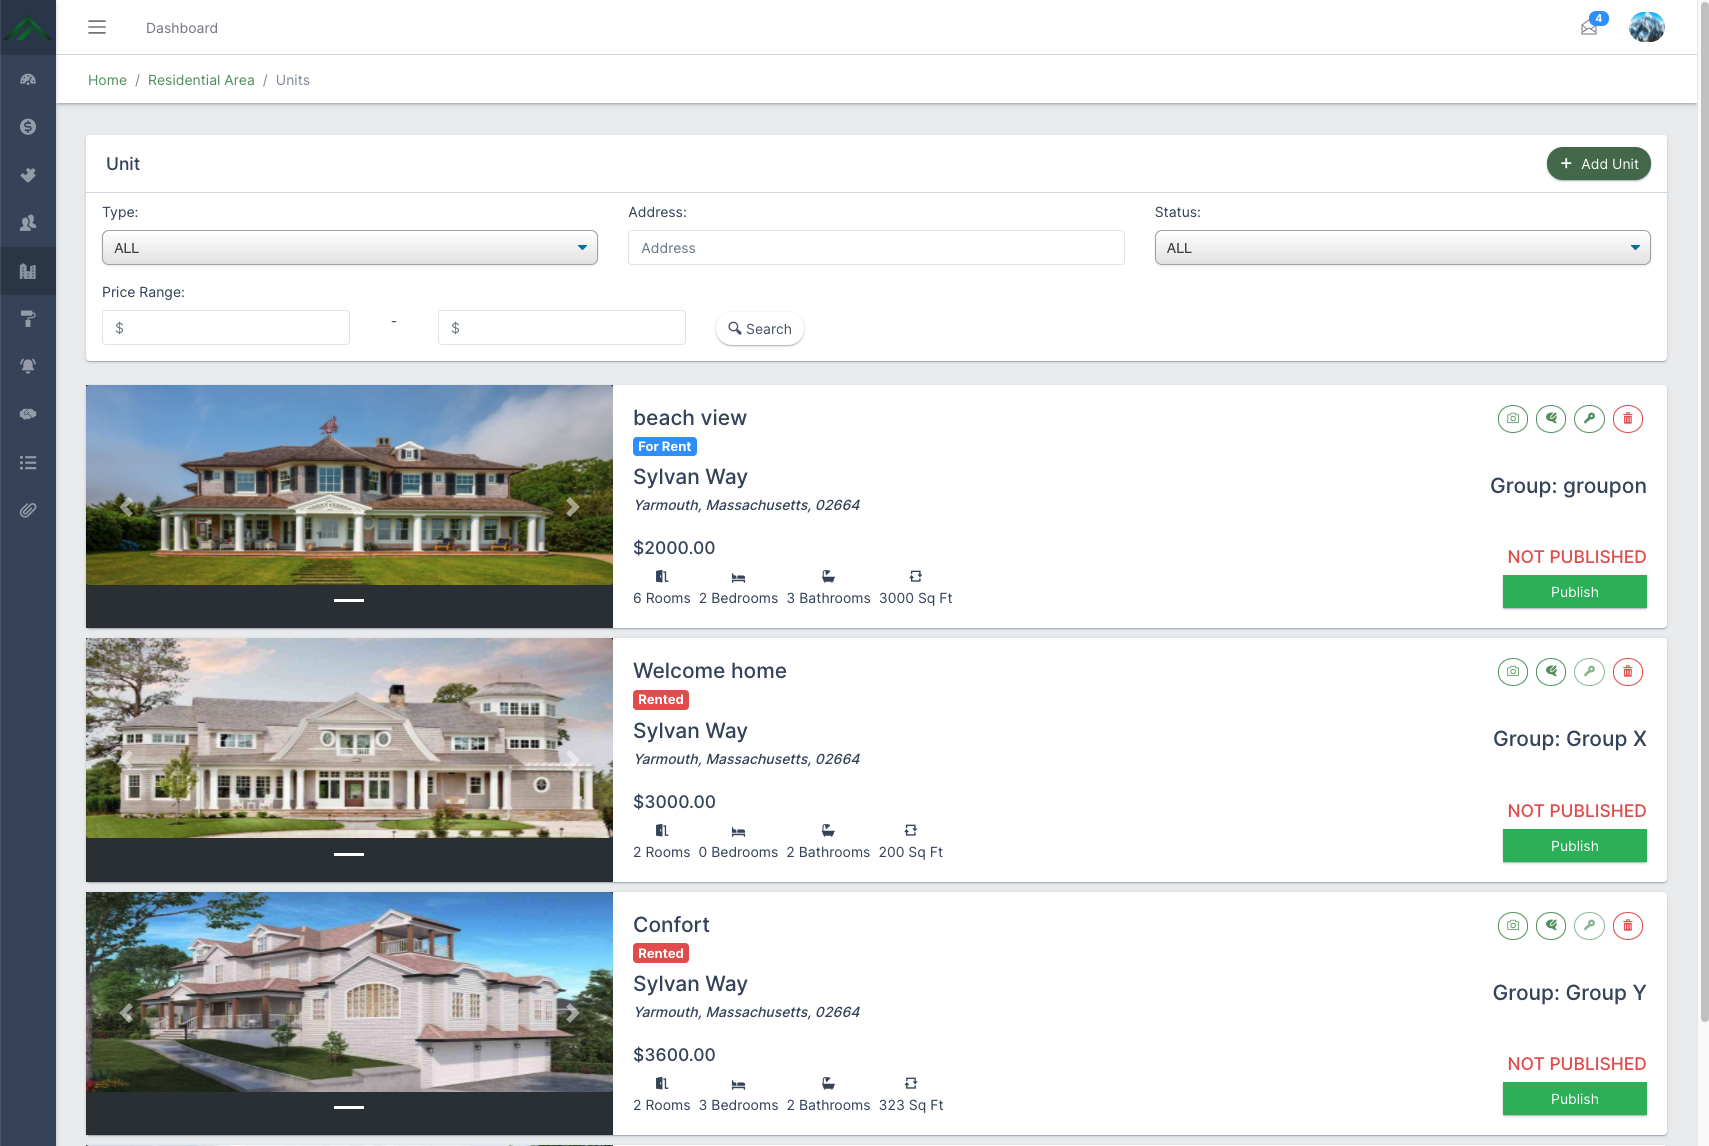Publish the beach view unit

pyautogui.click(x=1575, y=592)
